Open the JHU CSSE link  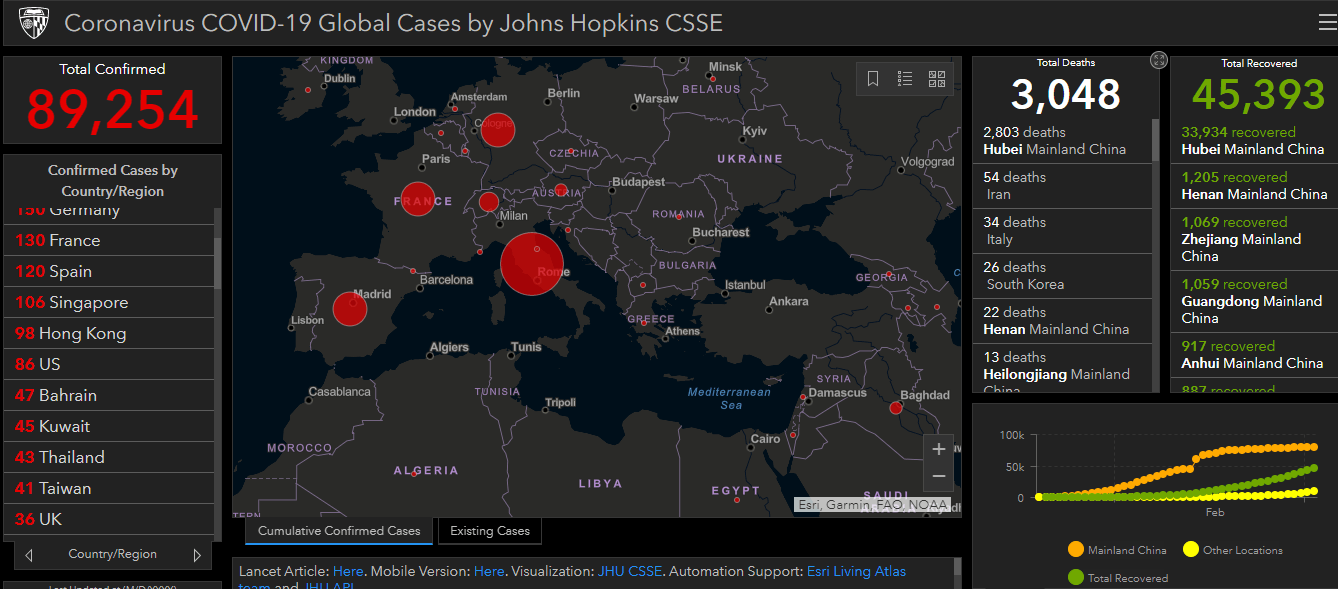pyautogui.click(x=630, y=571)
